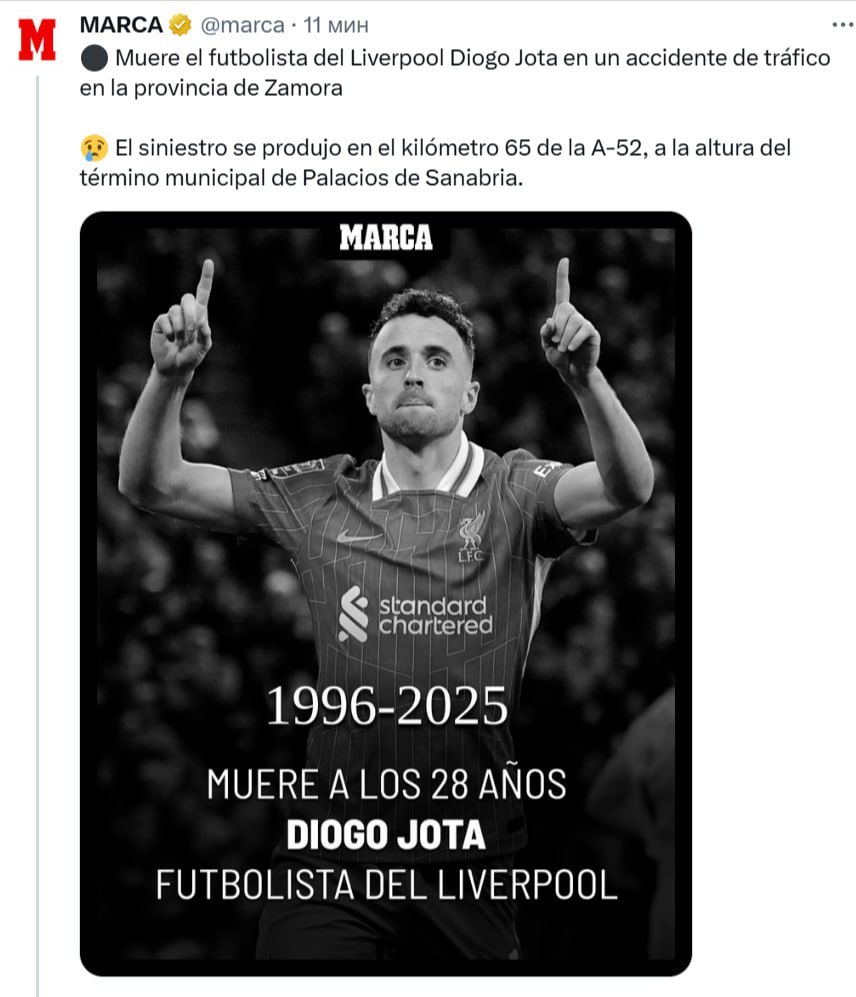Click the crying face emoji in the tweet
Viewport: 856px width, 997px height.
(x=92, y=149)
